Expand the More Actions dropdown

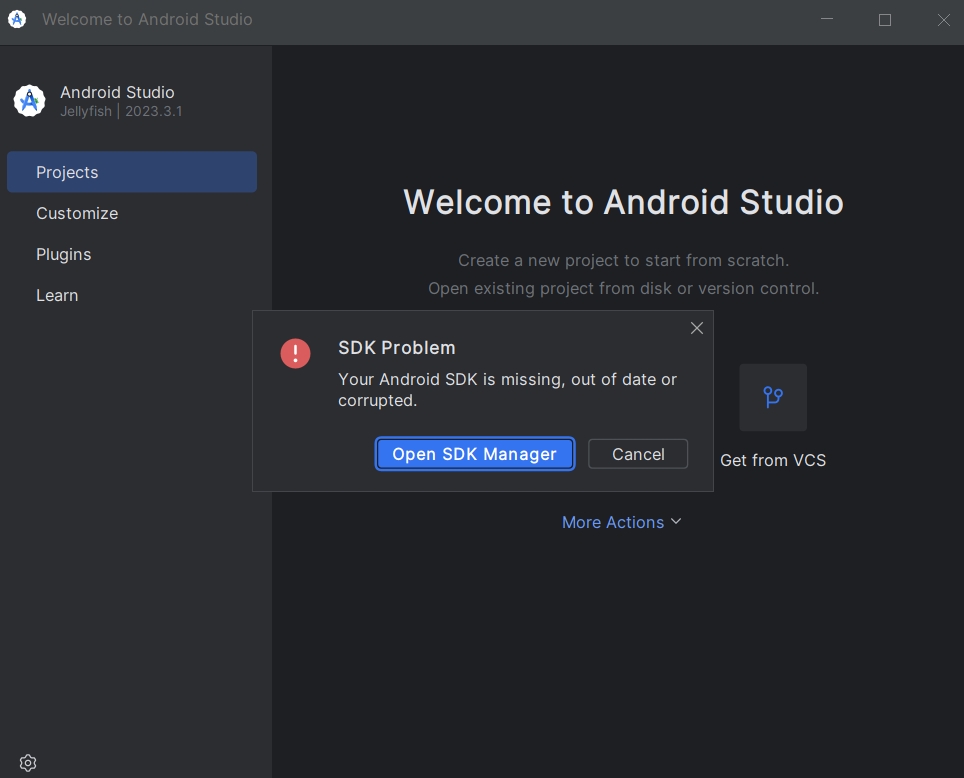(622, 522)
